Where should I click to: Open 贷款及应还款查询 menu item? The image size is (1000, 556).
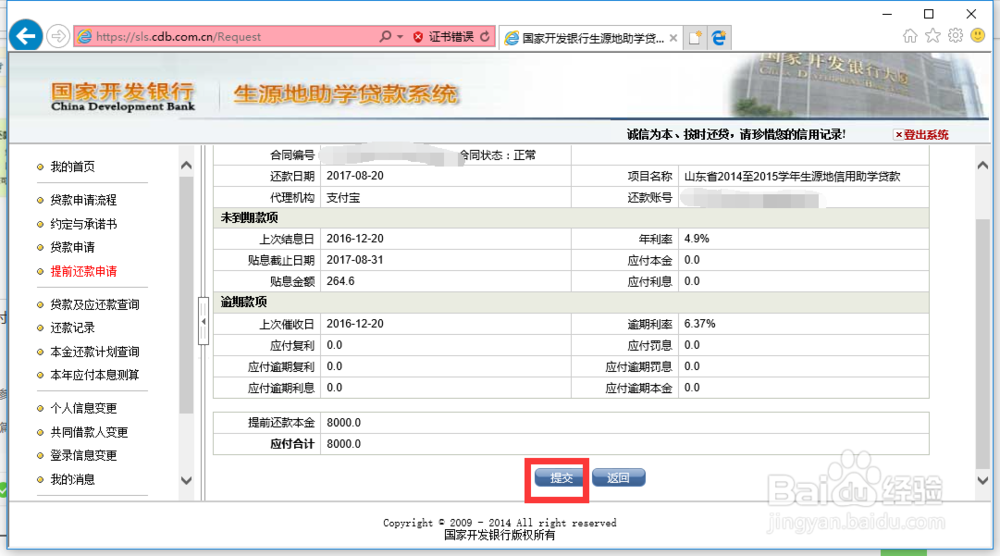tap(94, 304)
